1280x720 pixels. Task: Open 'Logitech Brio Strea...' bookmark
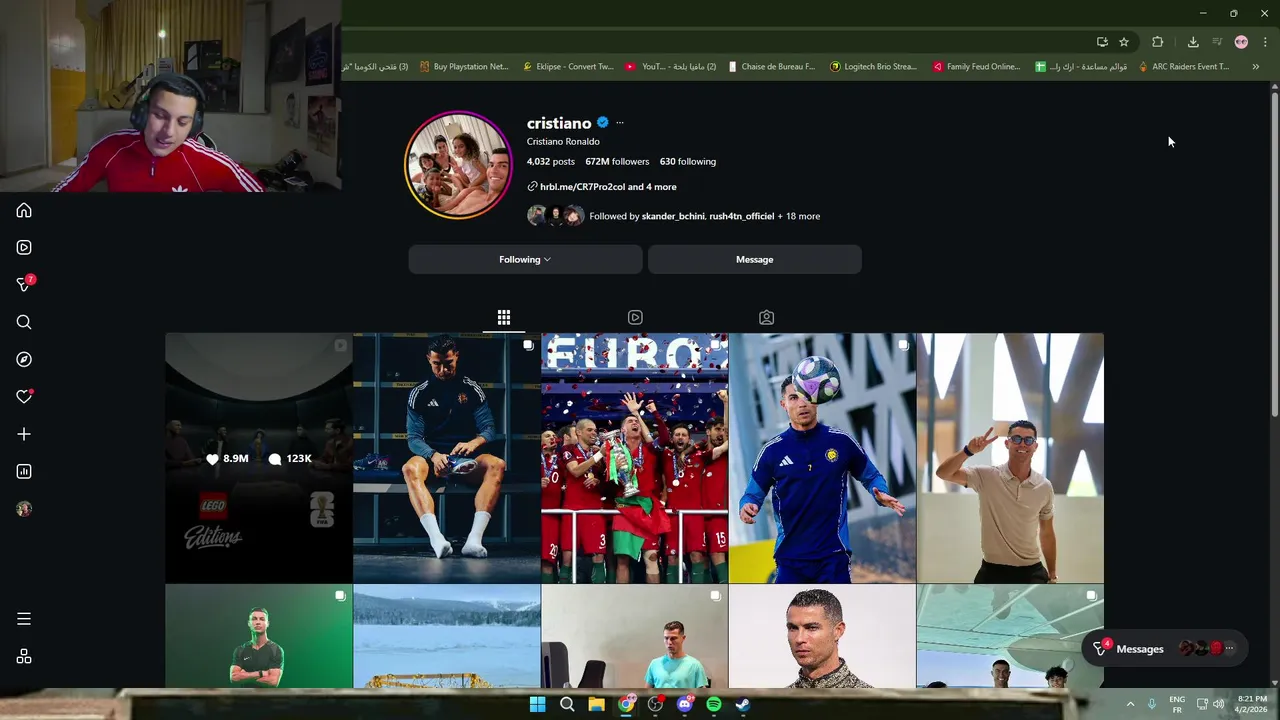coord(873,67)
